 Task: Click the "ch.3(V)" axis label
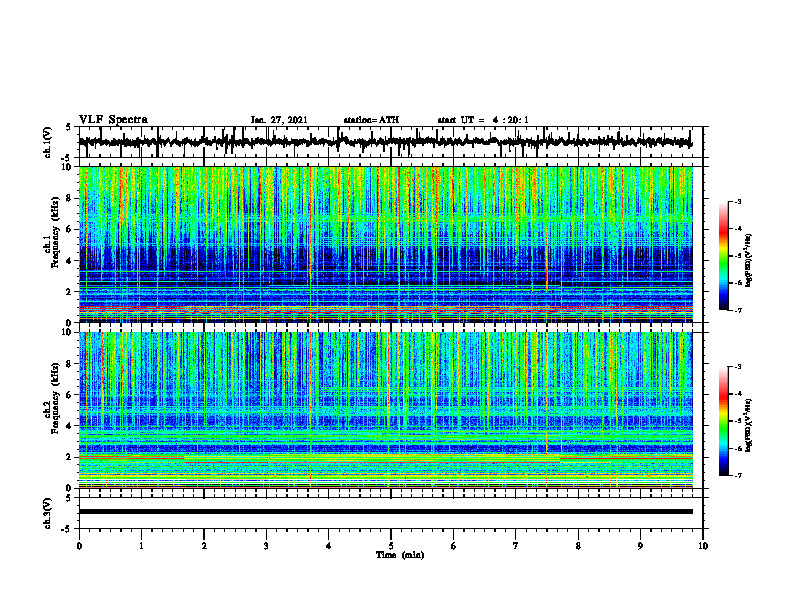point(48,513)
